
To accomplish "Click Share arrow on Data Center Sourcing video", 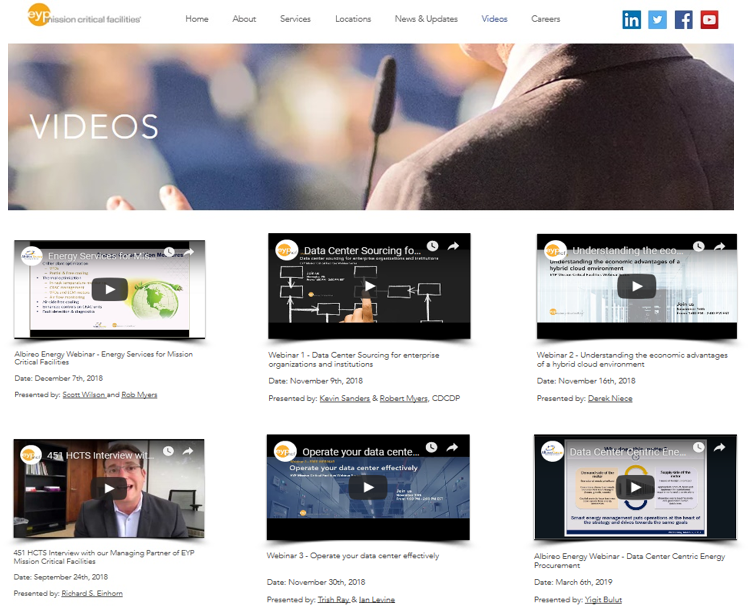I will click(x=453, y=246).
